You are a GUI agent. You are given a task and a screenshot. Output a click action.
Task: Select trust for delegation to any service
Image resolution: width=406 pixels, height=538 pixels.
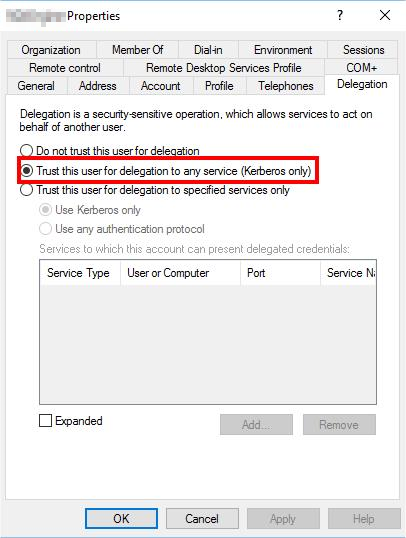point(27,170)
